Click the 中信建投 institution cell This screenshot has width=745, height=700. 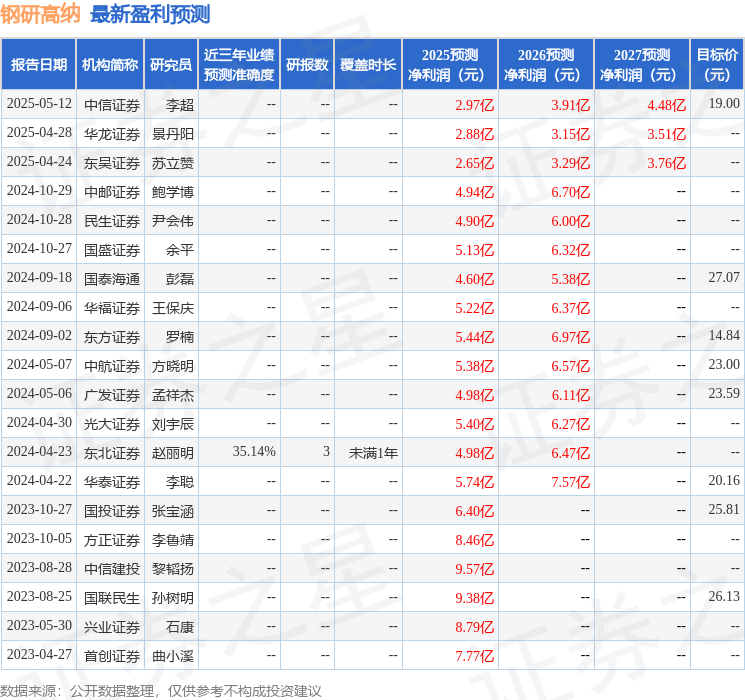(112, 569)
